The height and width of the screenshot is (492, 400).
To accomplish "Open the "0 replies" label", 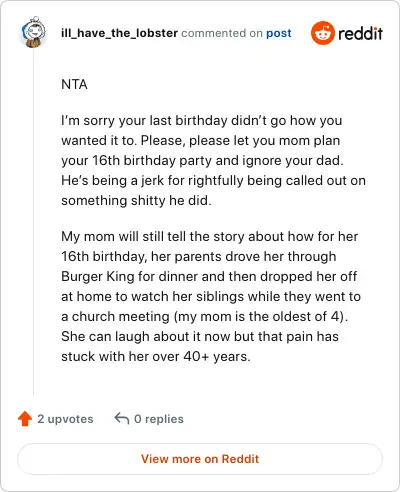I will coord(159,419).
